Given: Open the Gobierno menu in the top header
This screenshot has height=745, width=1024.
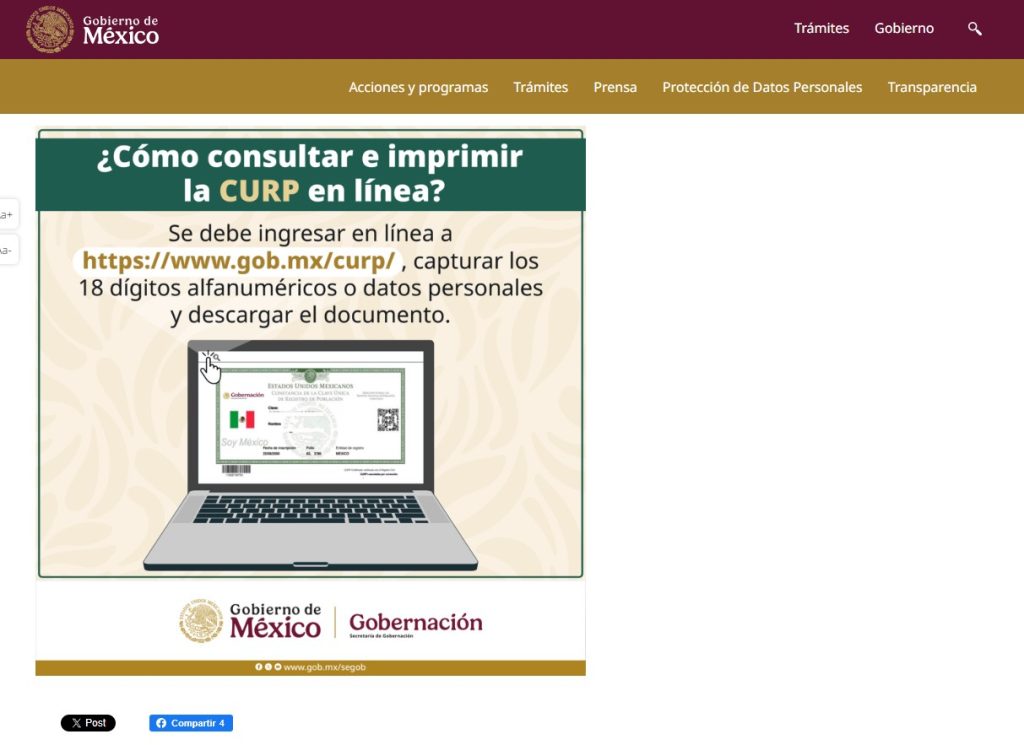Looking at the screenshot, I should pos(904,28).
